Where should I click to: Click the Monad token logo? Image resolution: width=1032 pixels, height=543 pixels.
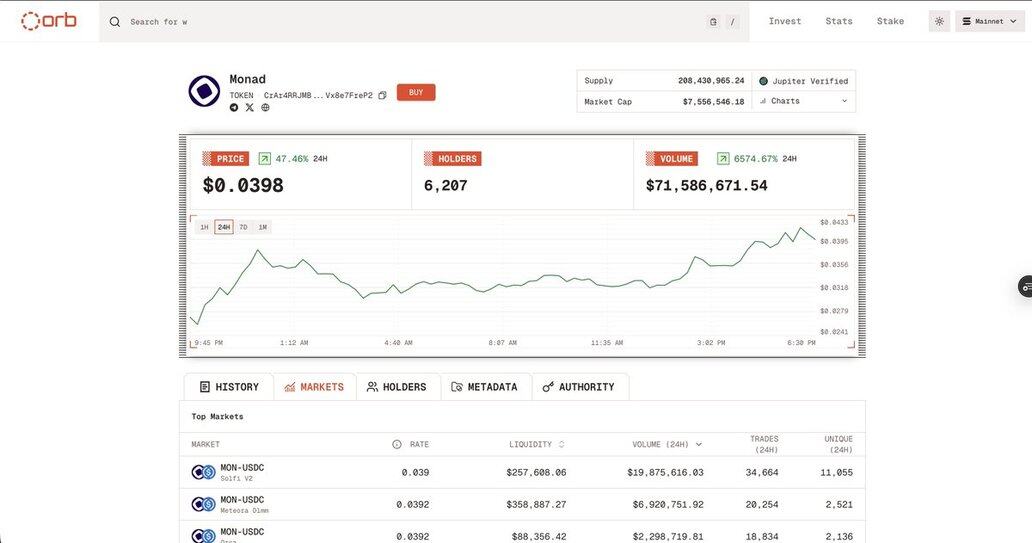click(x=205, y=92)
